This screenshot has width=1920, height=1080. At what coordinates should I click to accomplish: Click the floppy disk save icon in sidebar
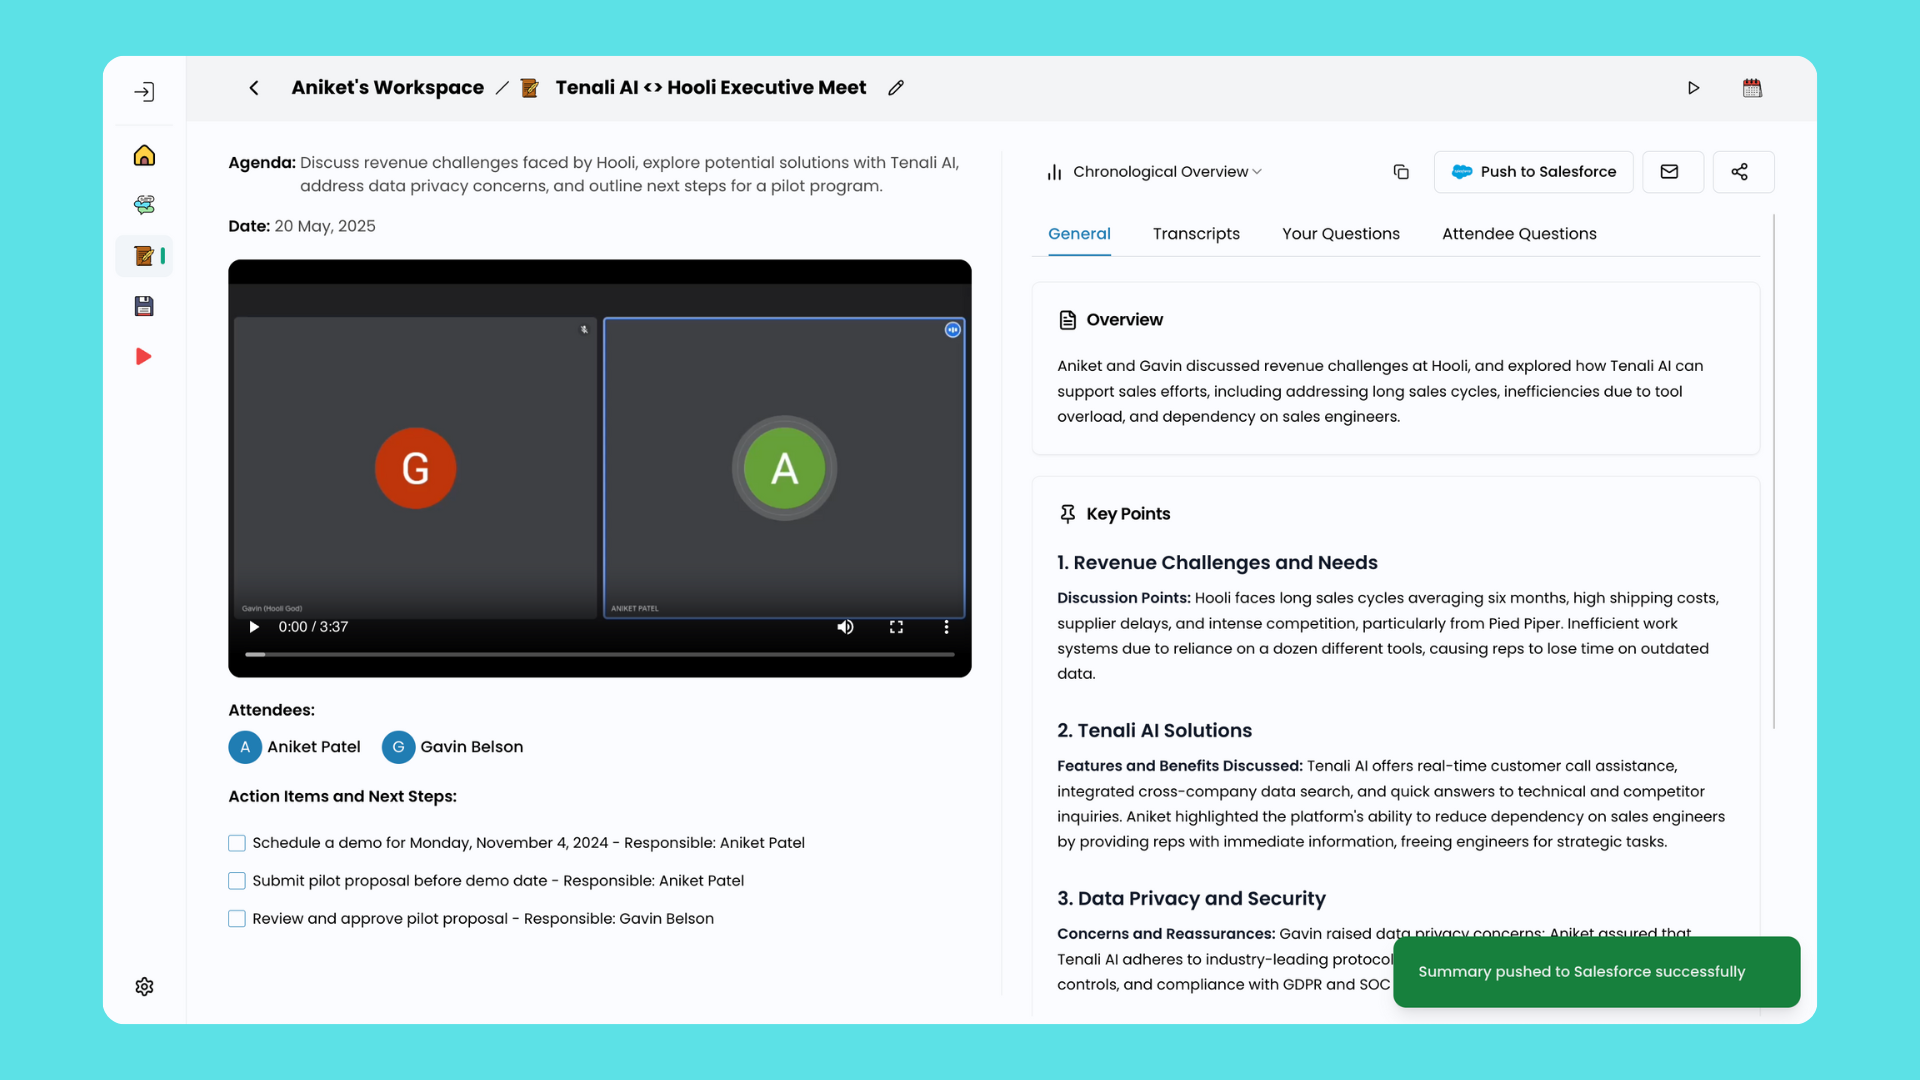tap(144, 306)
